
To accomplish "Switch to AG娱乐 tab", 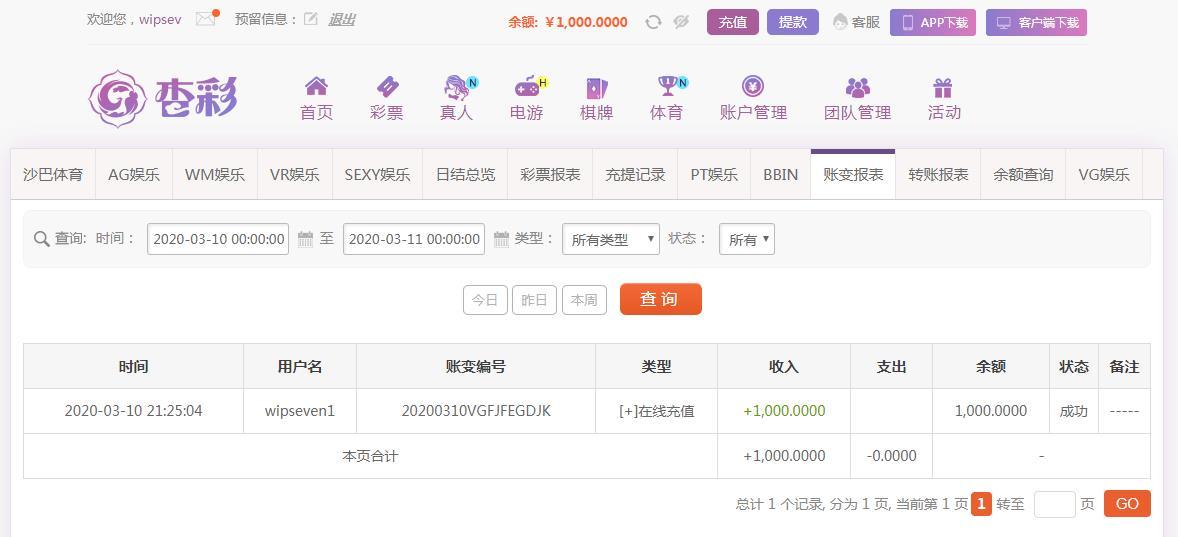I will coord(134,175).
